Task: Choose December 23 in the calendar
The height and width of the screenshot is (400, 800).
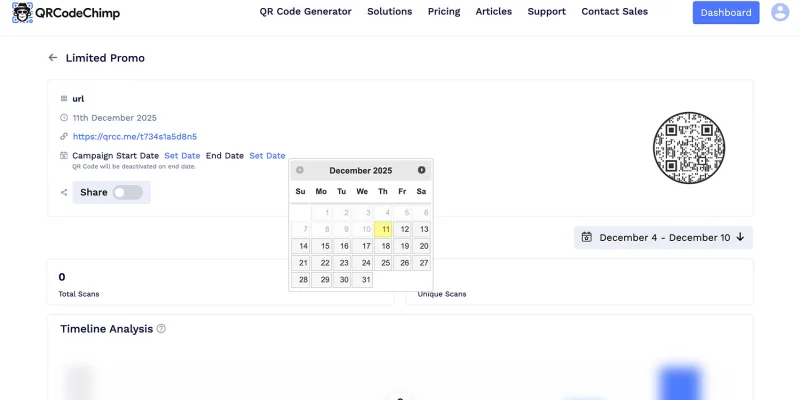Action: pyautogui.click(x=342, y=263)
